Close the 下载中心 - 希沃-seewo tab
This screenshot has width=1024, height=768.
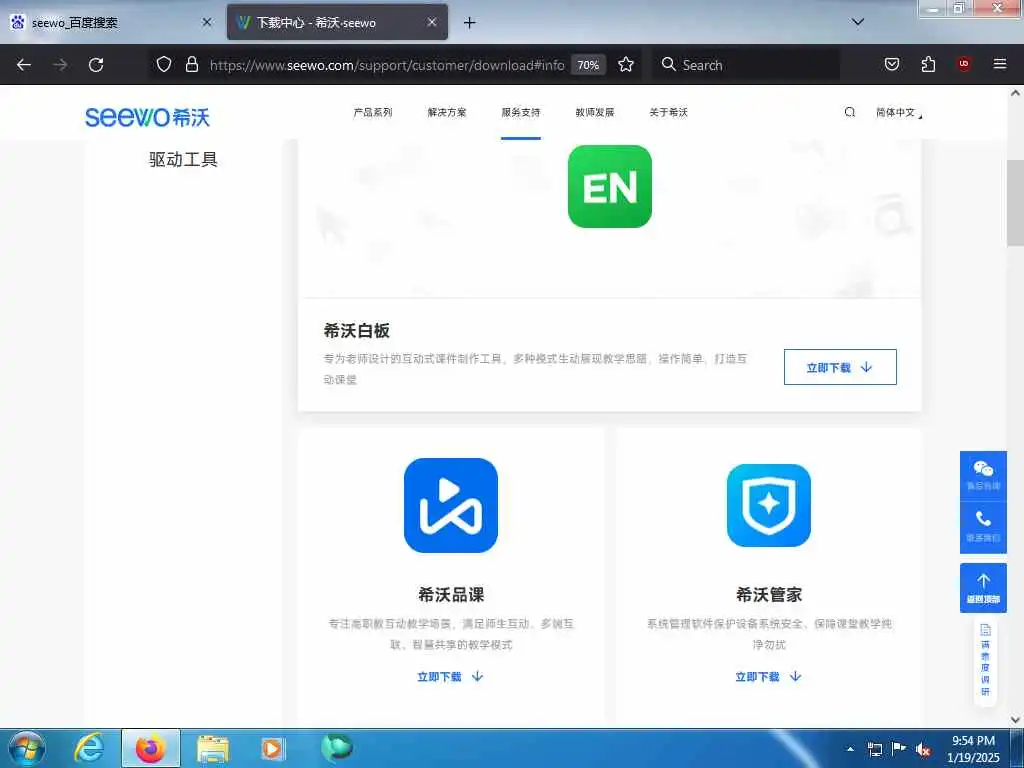tap(432, 22)
